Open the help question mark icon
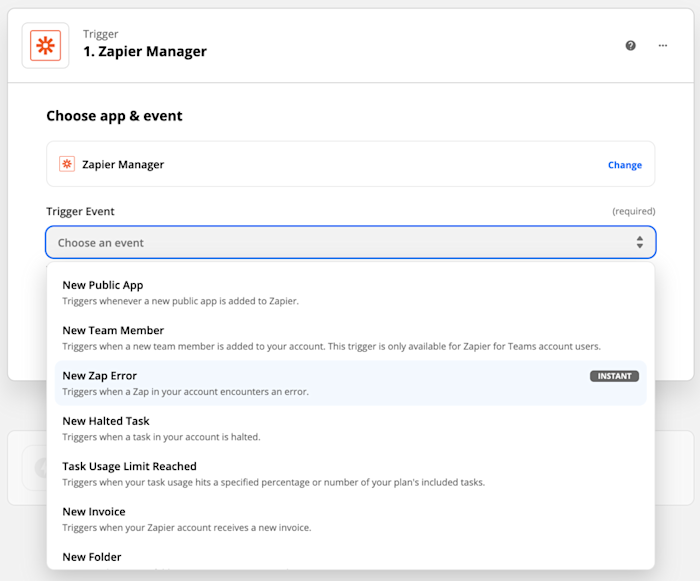The height and width of the screenshot is (581, 700). click(x=630, y=46)
